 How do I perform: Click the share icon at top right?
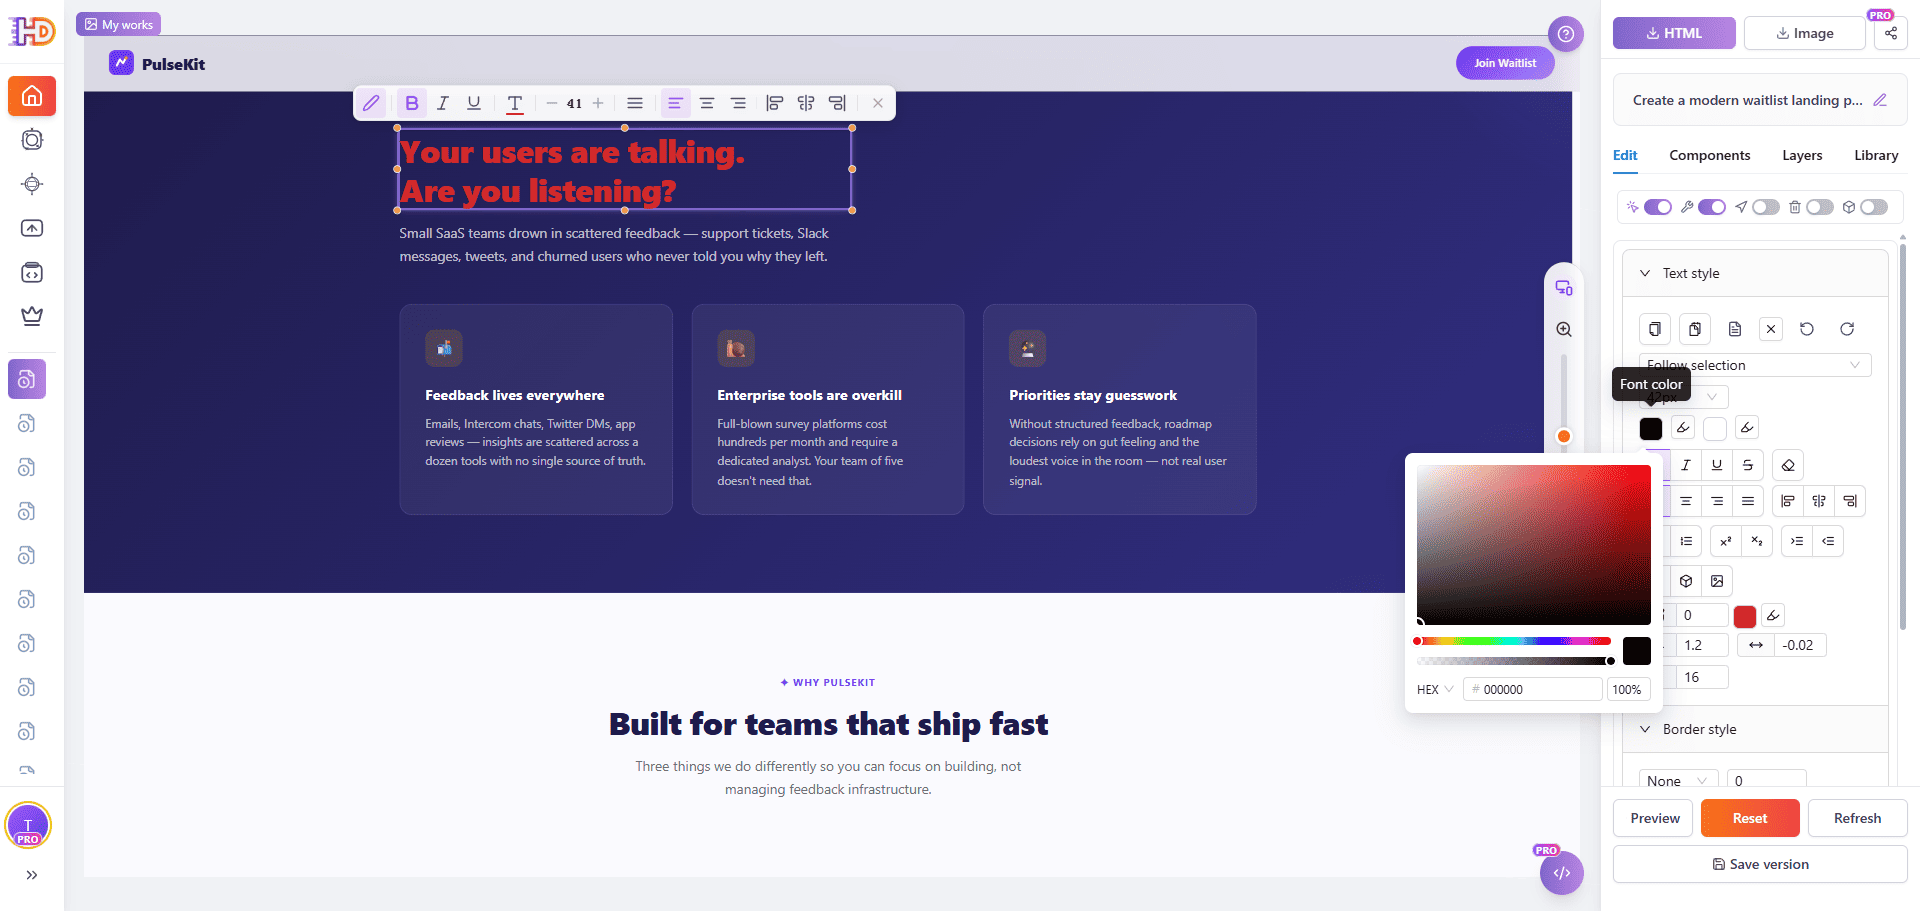click(1891, 33)
